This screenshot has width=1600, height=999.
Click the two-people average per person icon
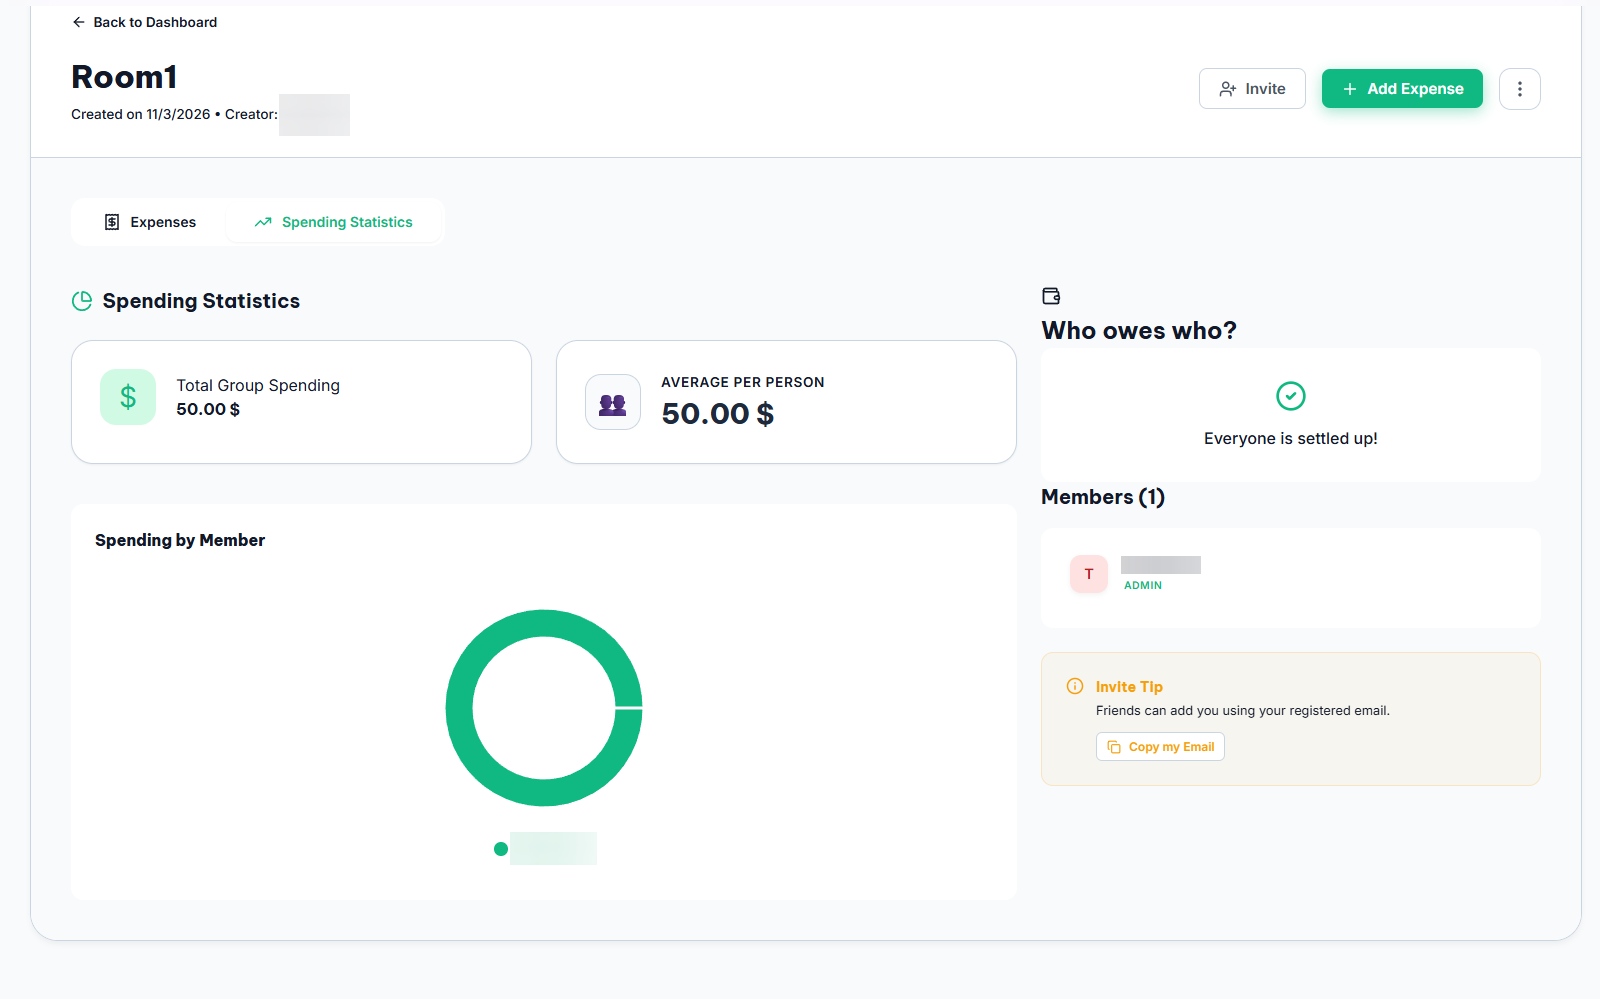click(613, 402)
